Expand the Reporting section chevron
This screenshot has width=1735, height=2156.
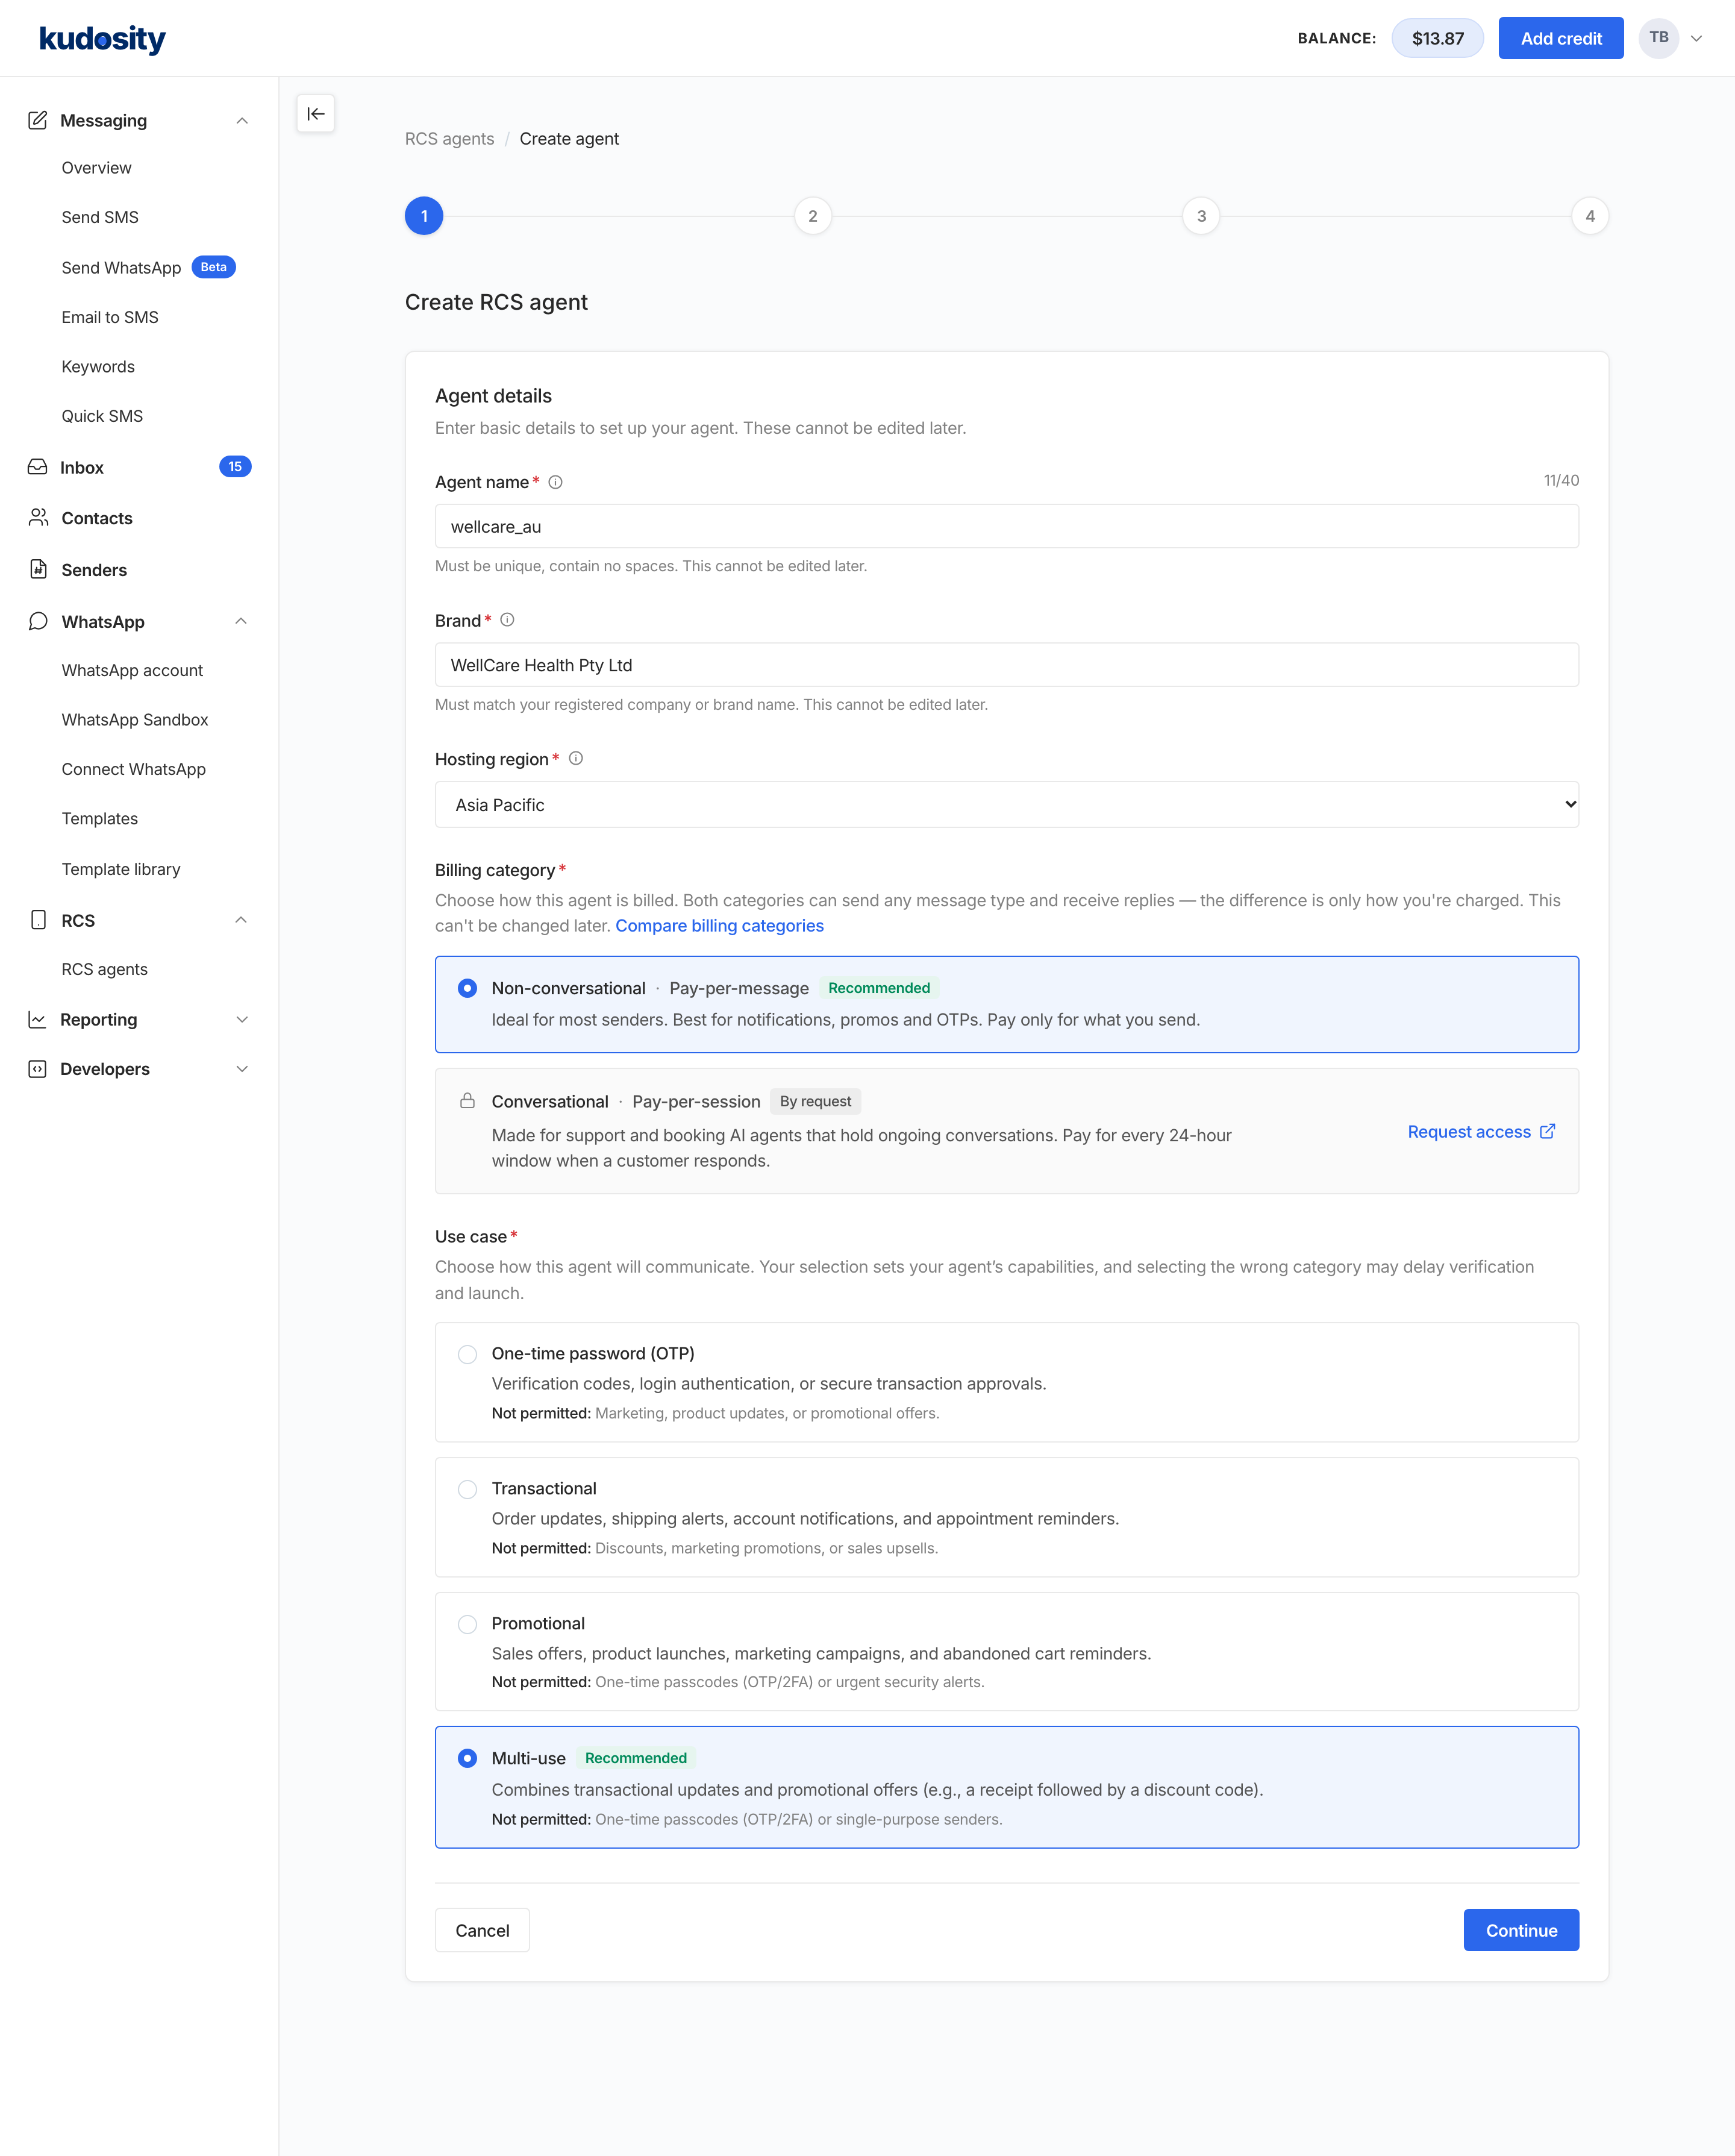242,1019
